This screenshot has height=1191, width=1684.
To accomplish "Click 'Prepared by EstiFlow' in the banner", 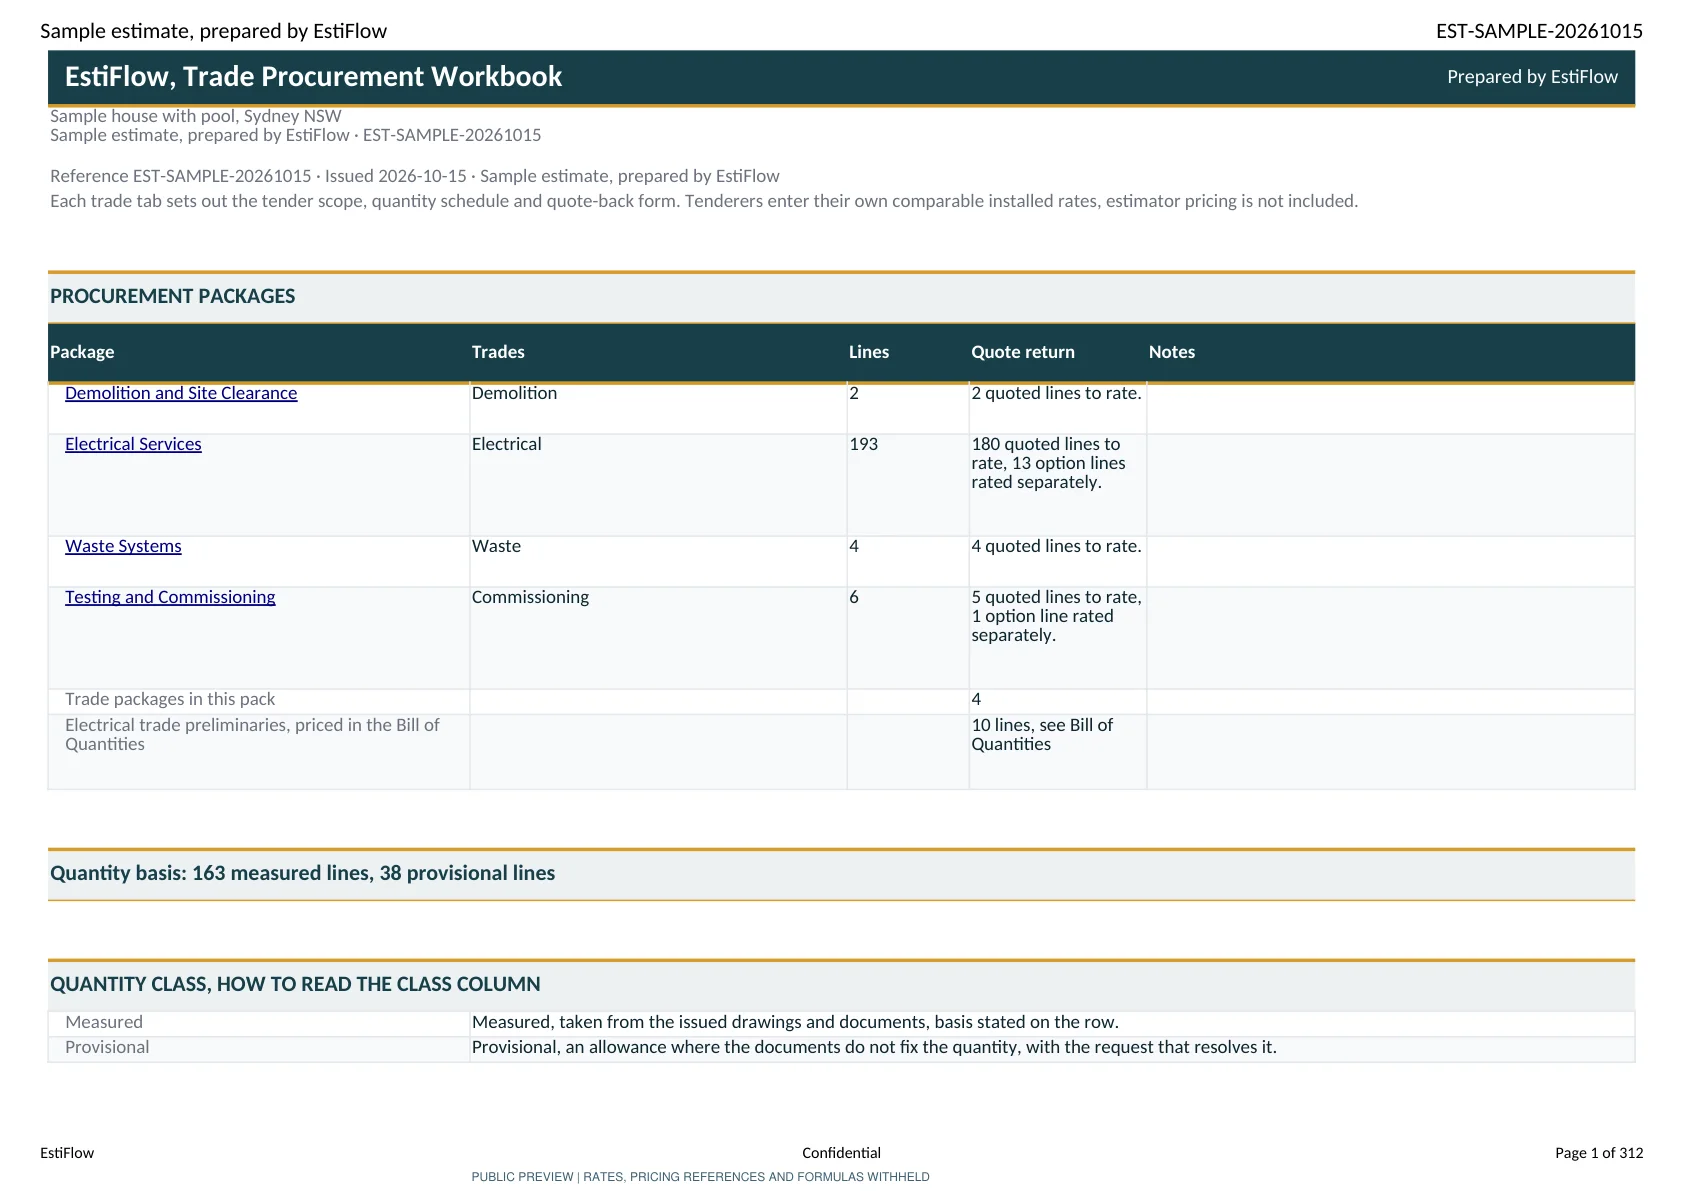I will pos(1532,77).
